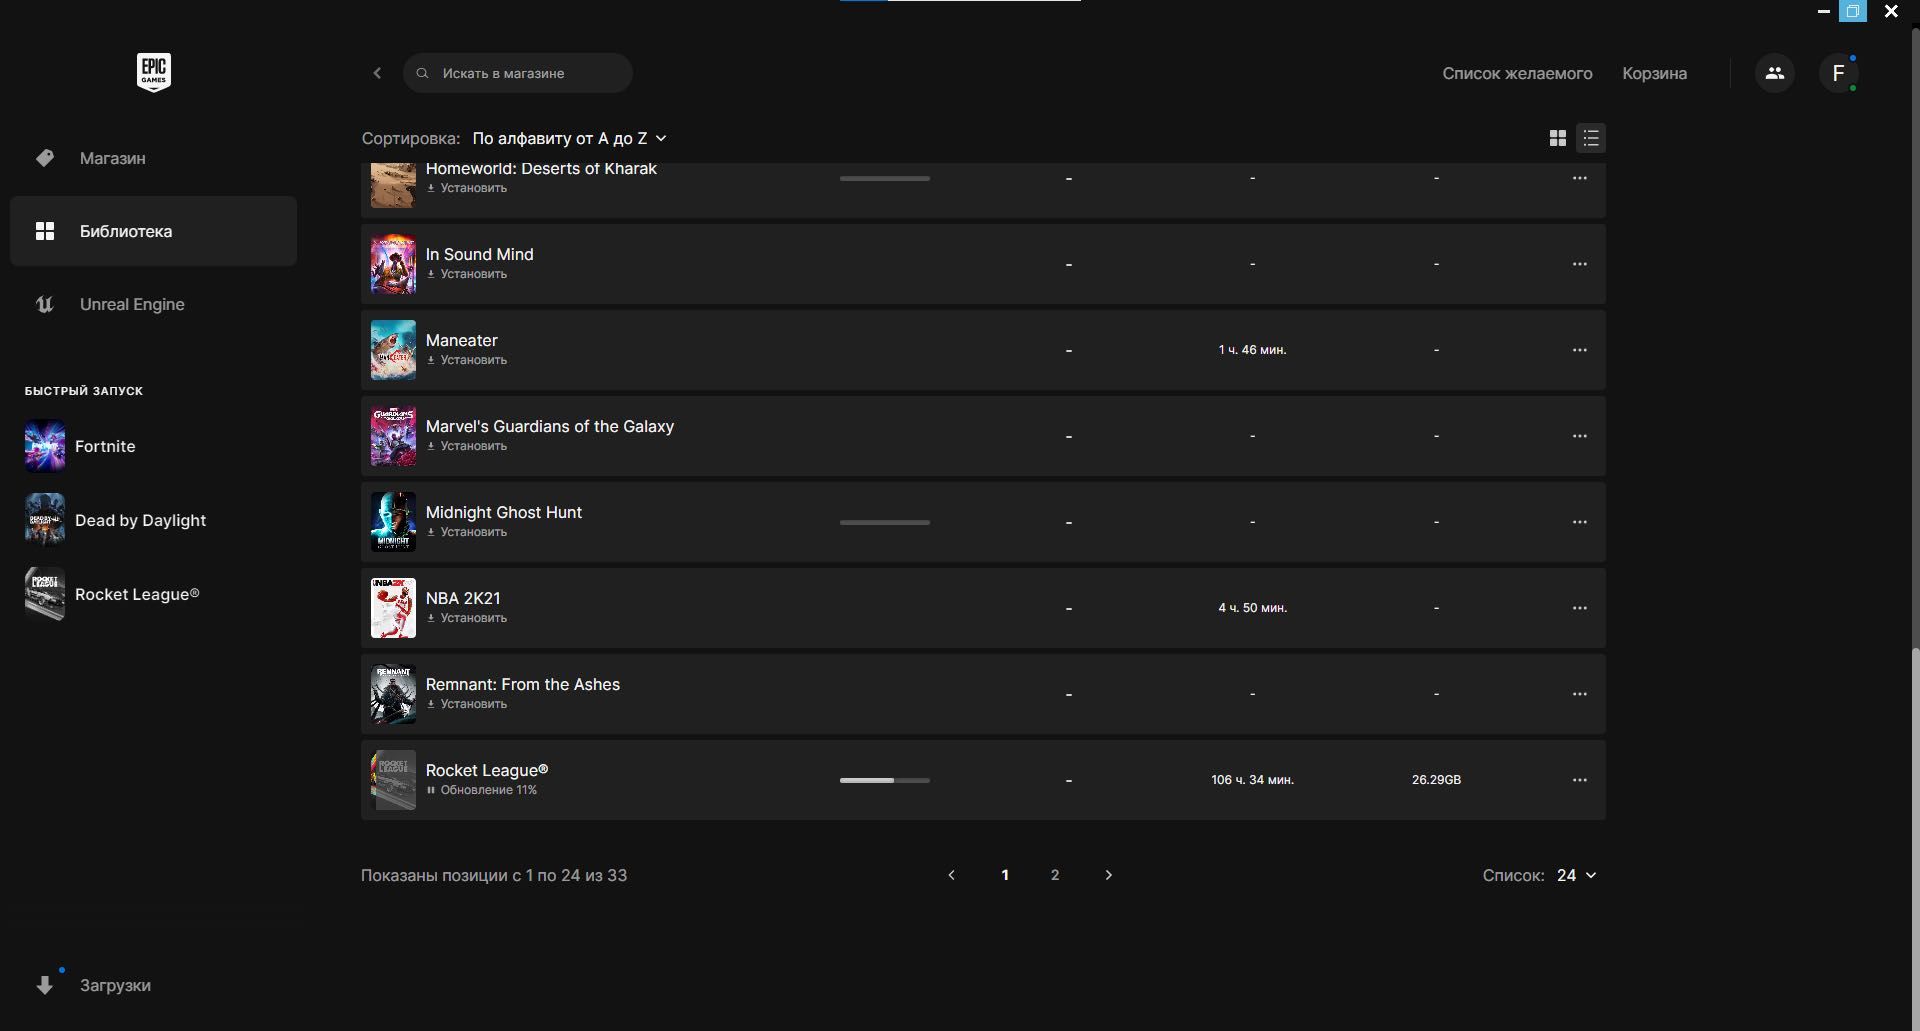Install Homeworld: Deserts of Kharak via Установить
This screenshot has width=1920, height=1031.
tap(467, 188)
